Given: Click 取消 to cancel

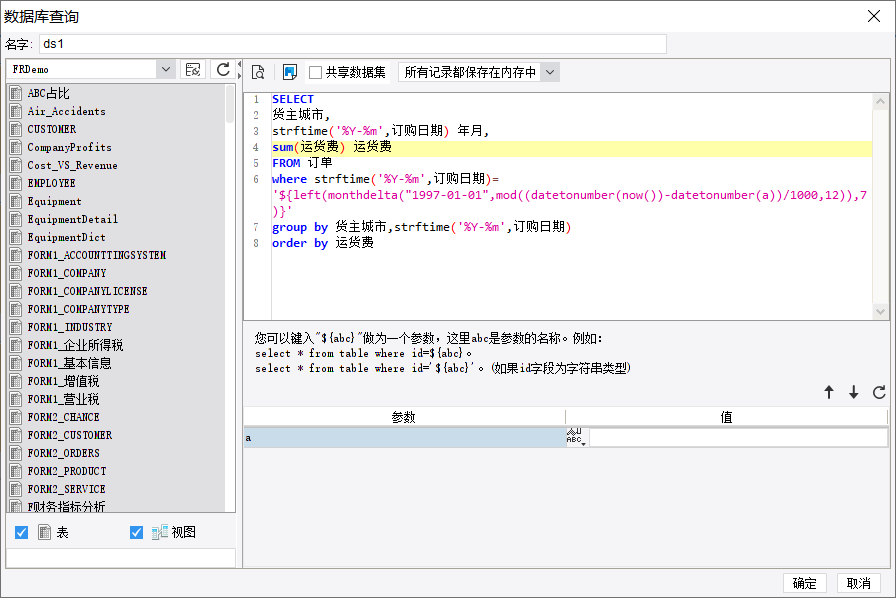Looking at the screenshot, I should (x=858, y=583).
